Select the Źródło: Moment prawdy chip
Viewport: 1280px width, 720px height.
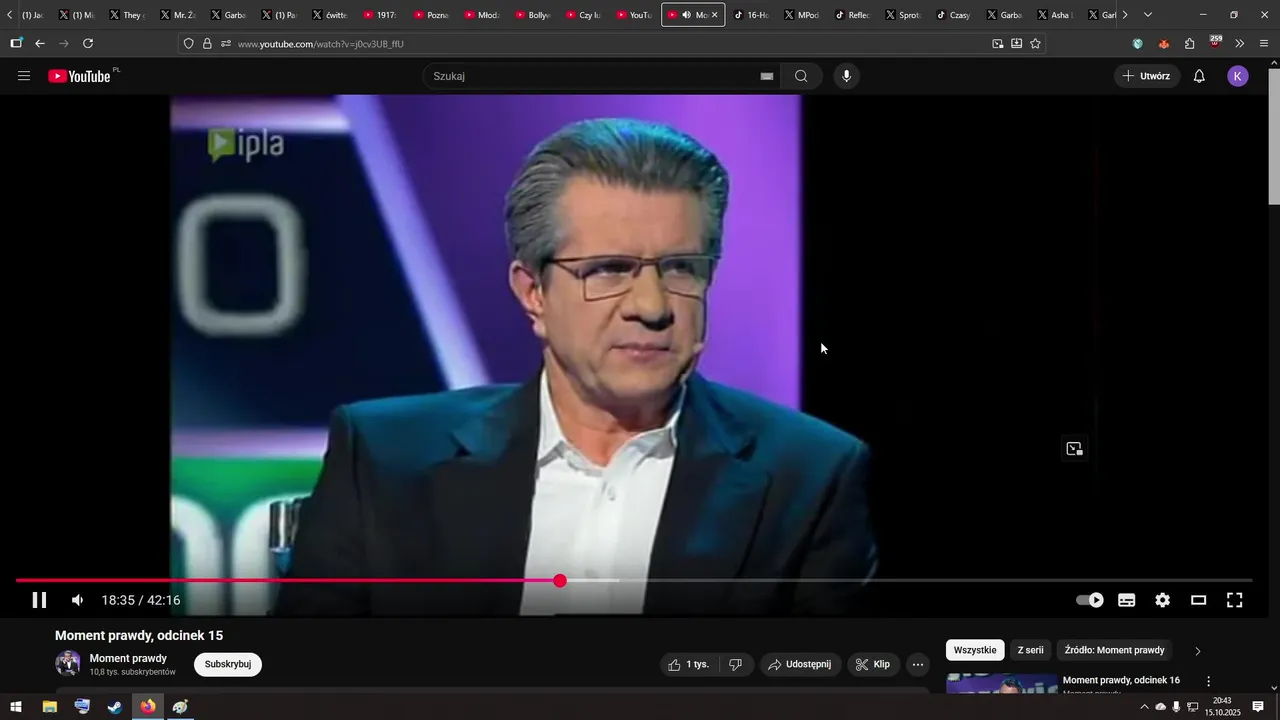[x=1114, y=650]
